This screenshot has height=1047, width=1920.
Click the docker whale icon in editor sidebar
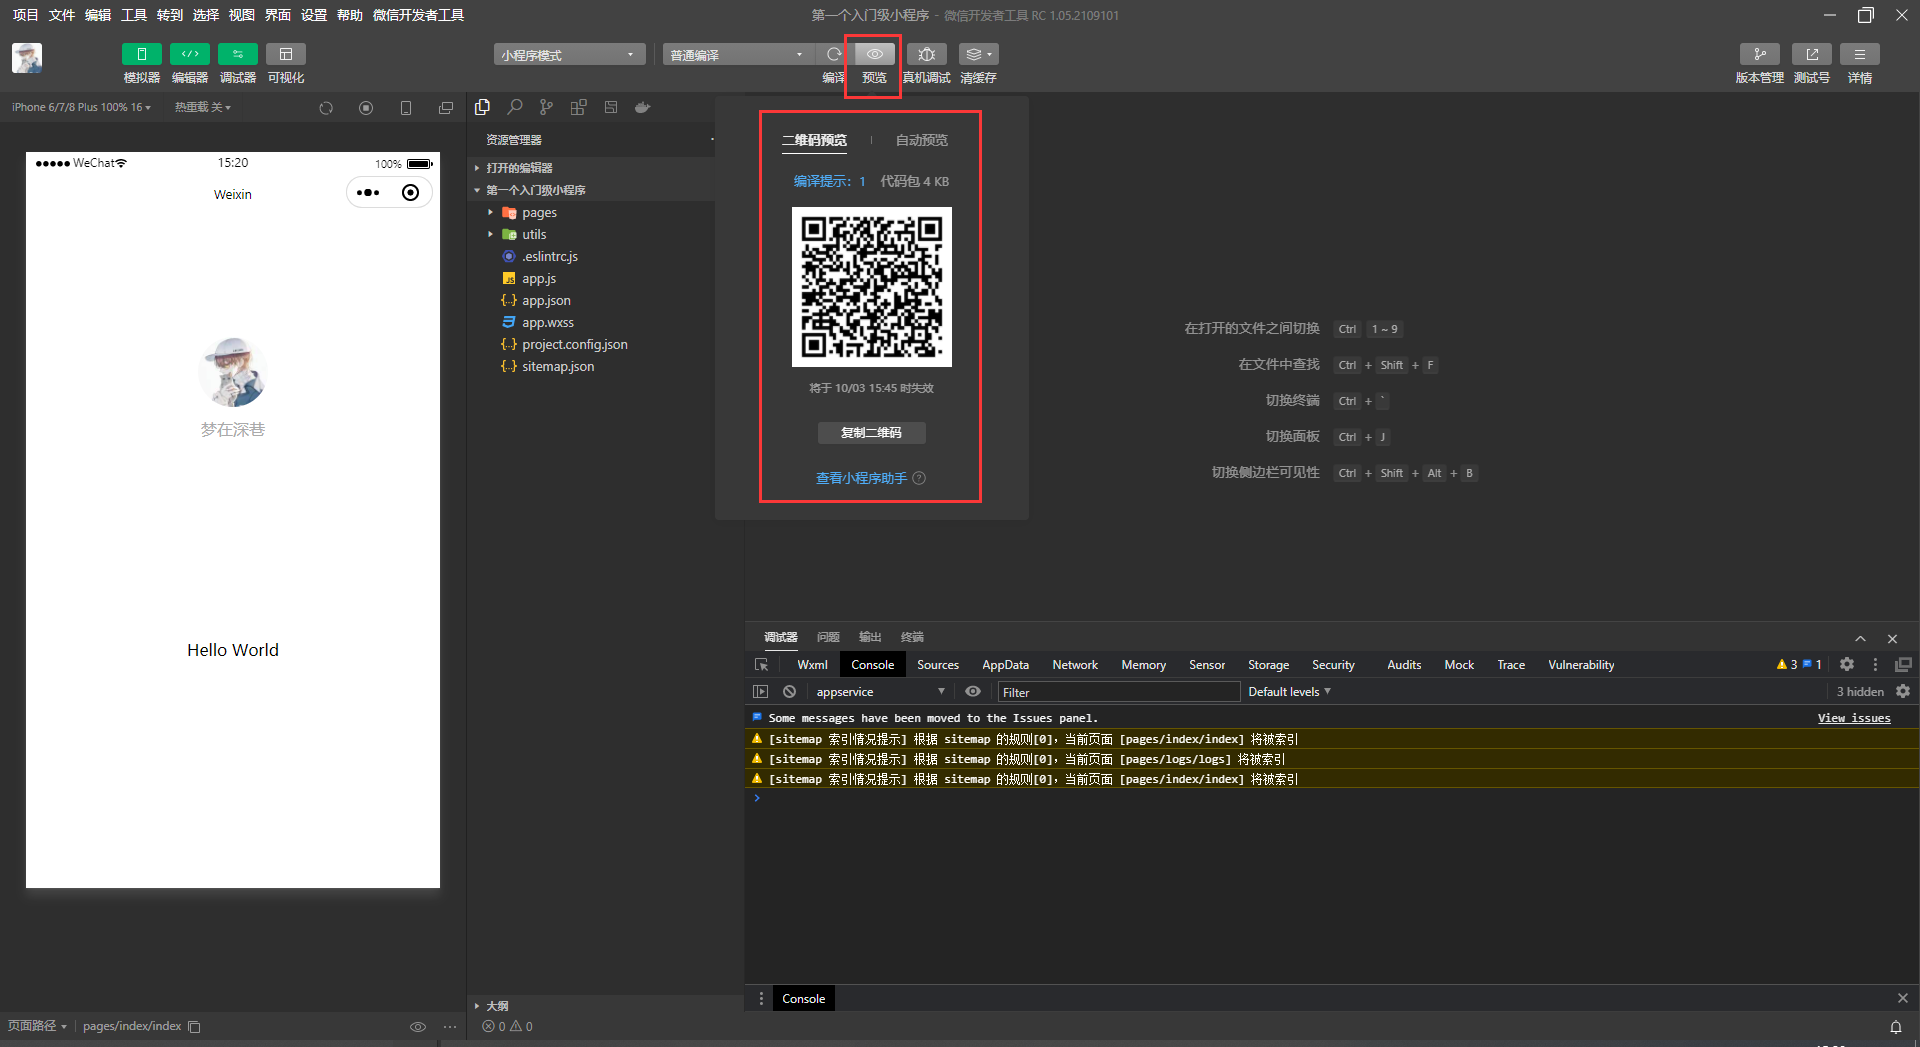point(643,107)
